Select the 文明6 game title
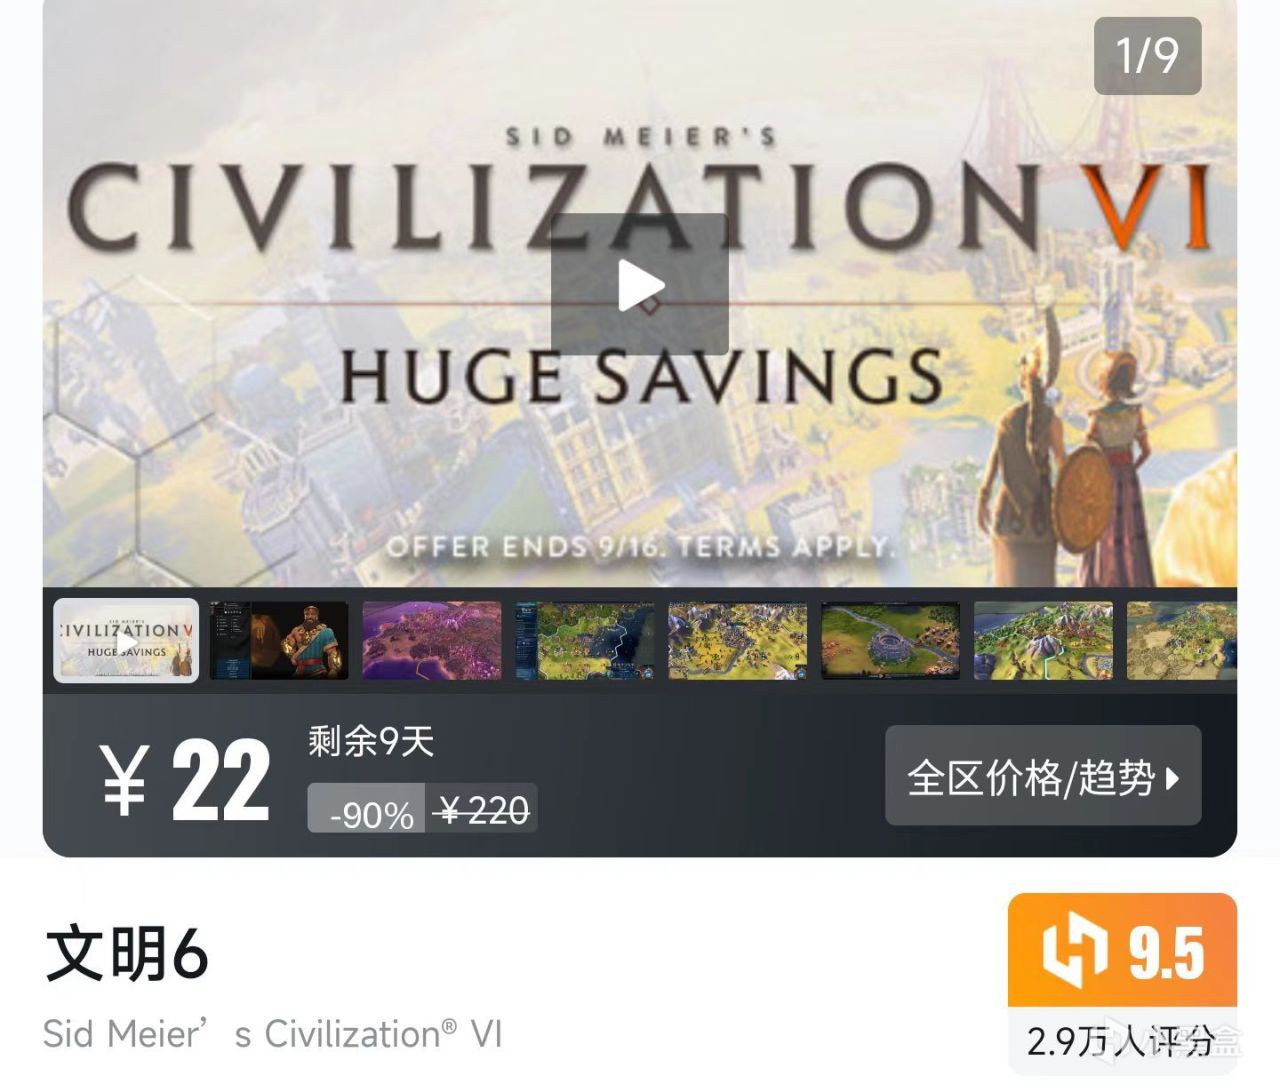The image size is (1280, 1092). pos(126,953)
